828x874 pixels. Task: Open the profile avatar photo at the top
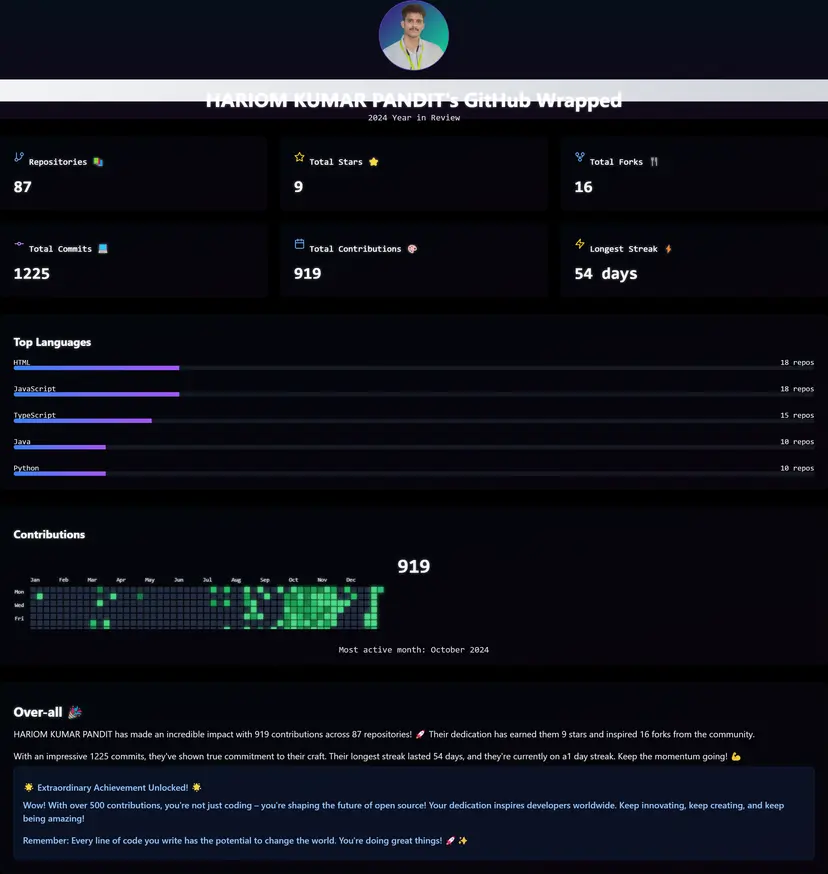[x=413, y=35]
